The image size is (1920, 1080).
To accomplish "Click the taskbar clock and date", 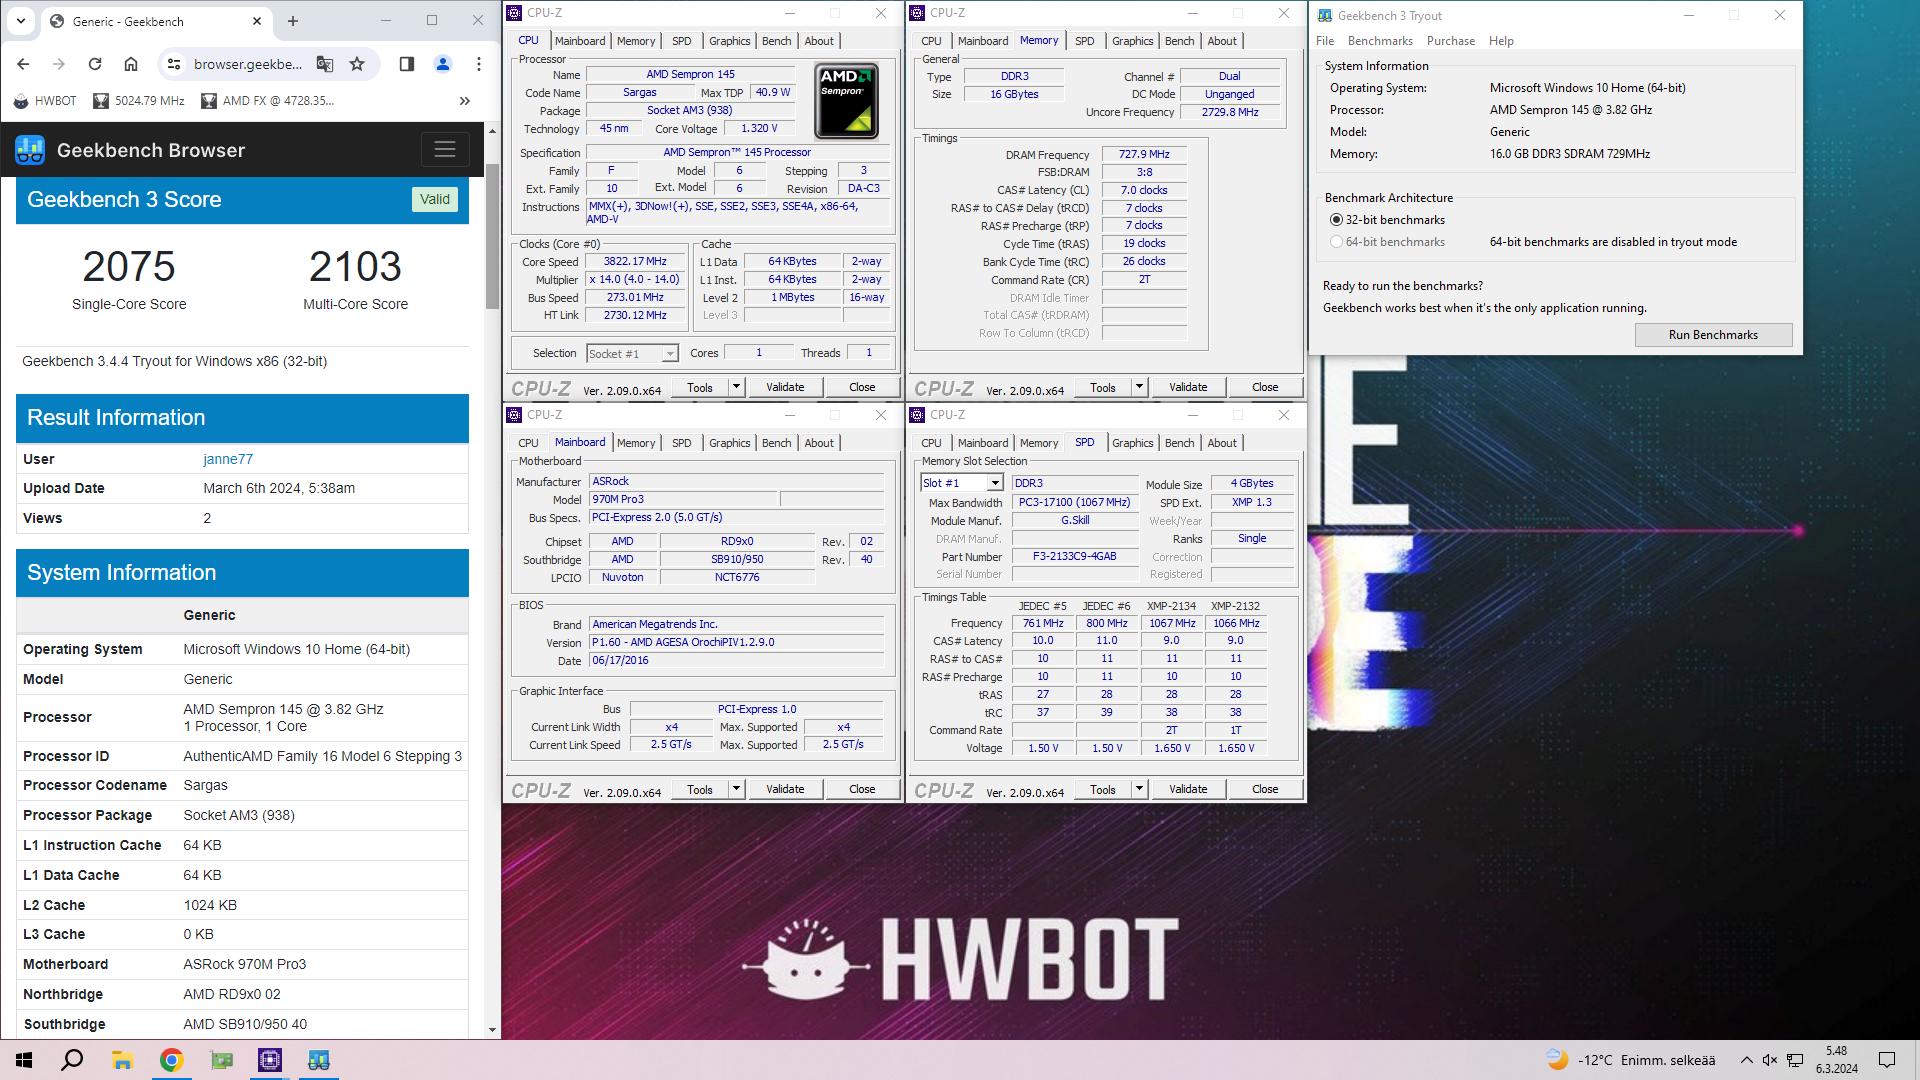I will pos(1837,1060).
